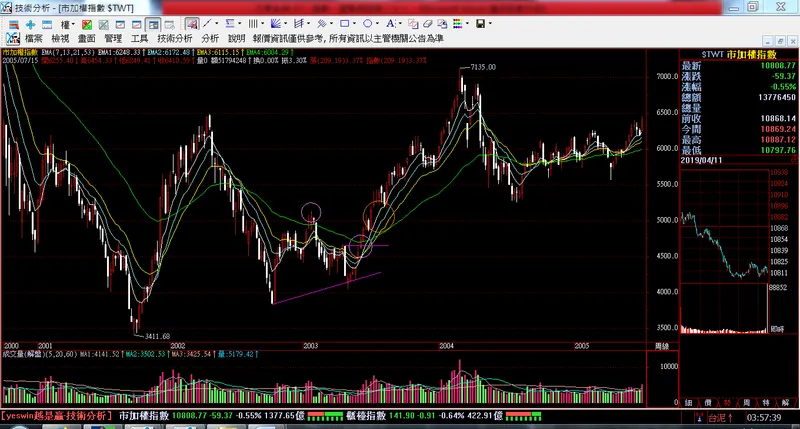Click the save floppy disk icon
Viewport: 800px width, 429px height.
pyautogui.click(x=480, y=24)
